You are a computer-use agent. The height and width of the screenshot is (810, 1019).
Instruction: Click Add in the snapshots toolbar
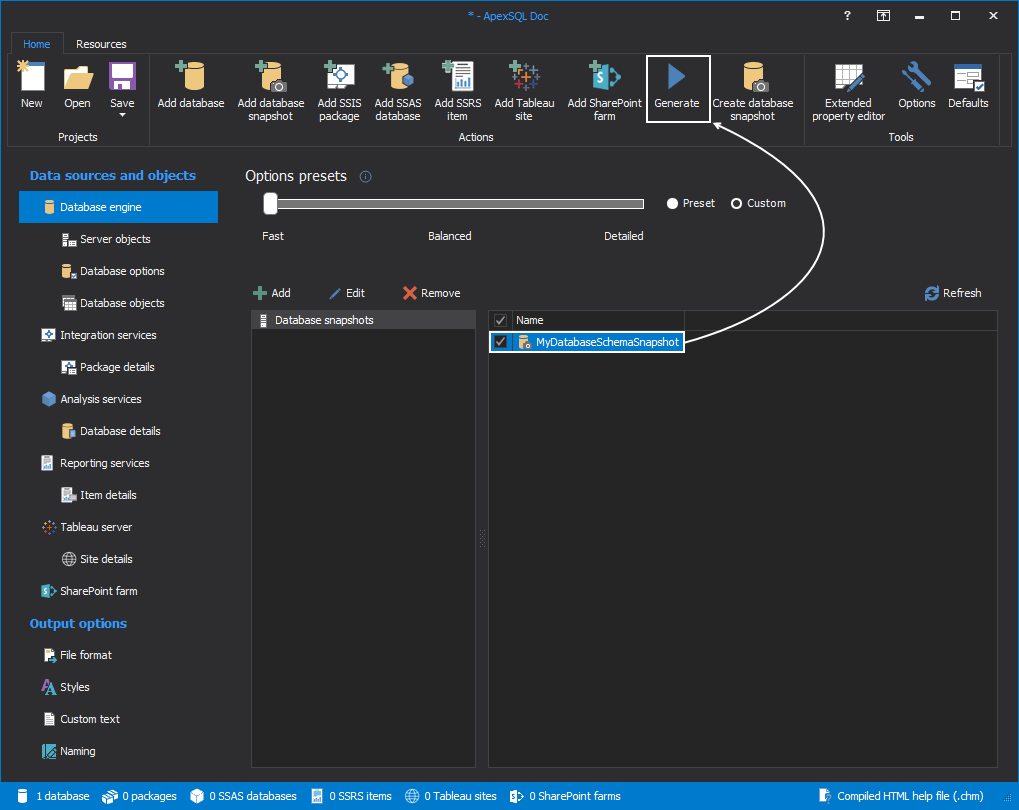coord(272,293)
